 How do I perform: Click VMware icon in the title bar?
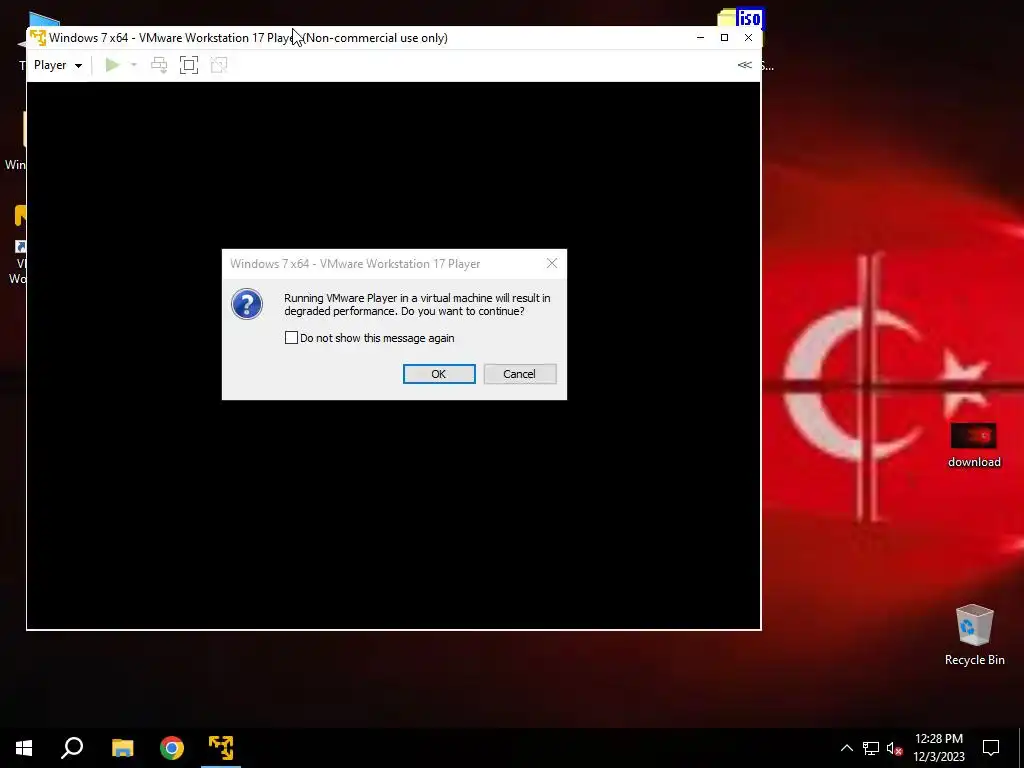click(38, 37)
